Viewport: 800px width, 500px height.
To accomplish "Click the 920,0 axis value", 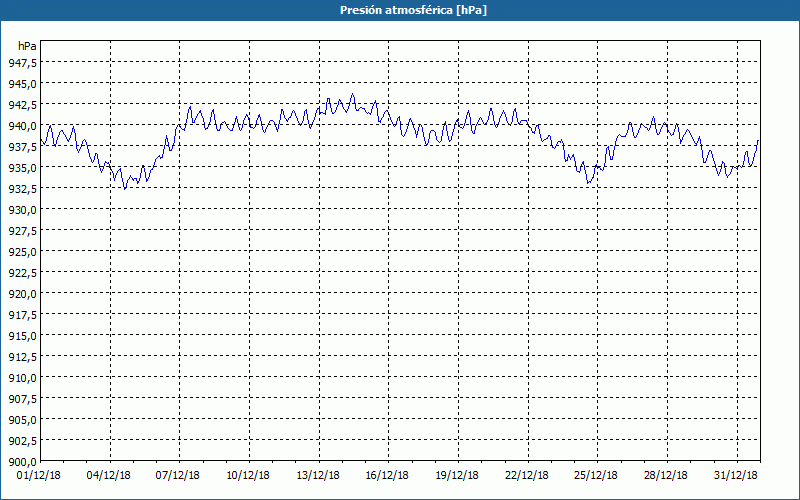I will pos(22,293).
